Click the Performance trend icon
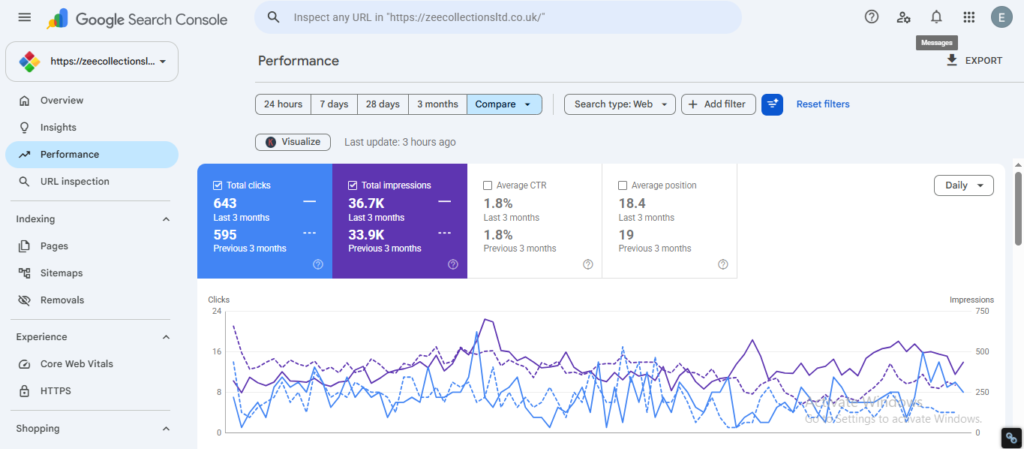The width and height of the screenshot is (1024, 449). pos(24,155)
